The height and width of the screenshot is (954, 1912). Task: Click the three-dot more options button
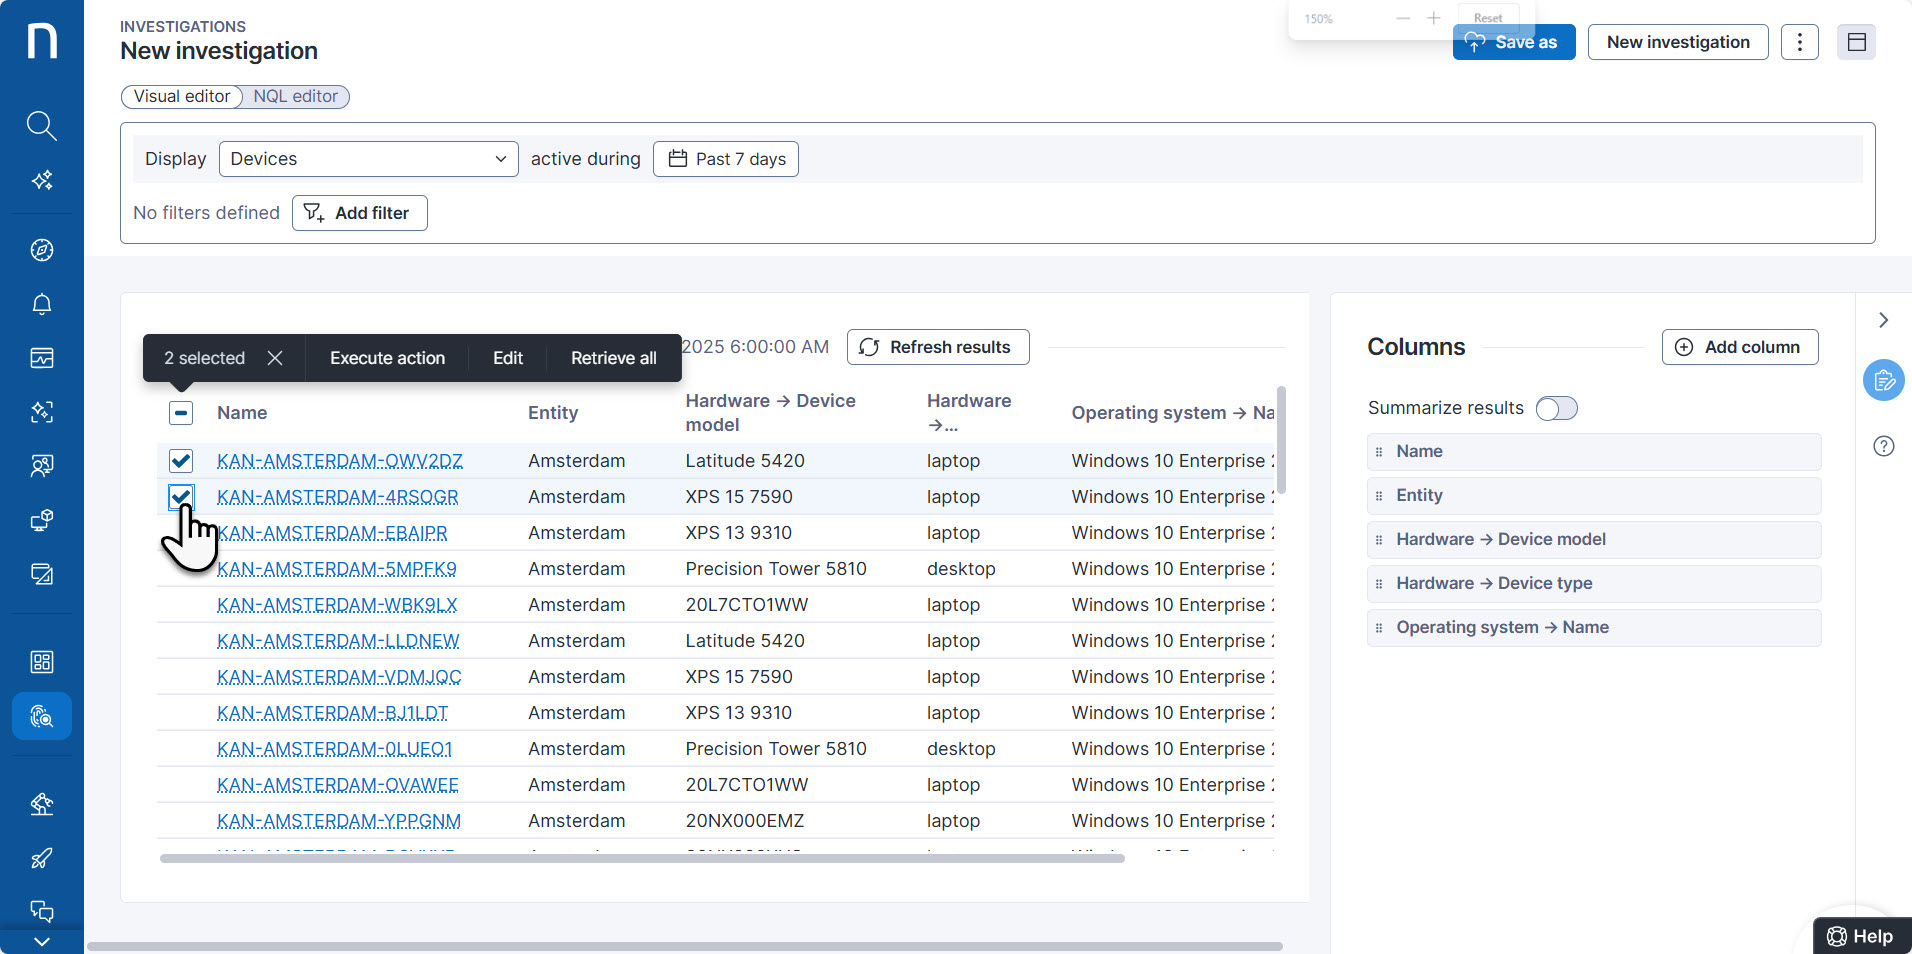(1799, 42)
